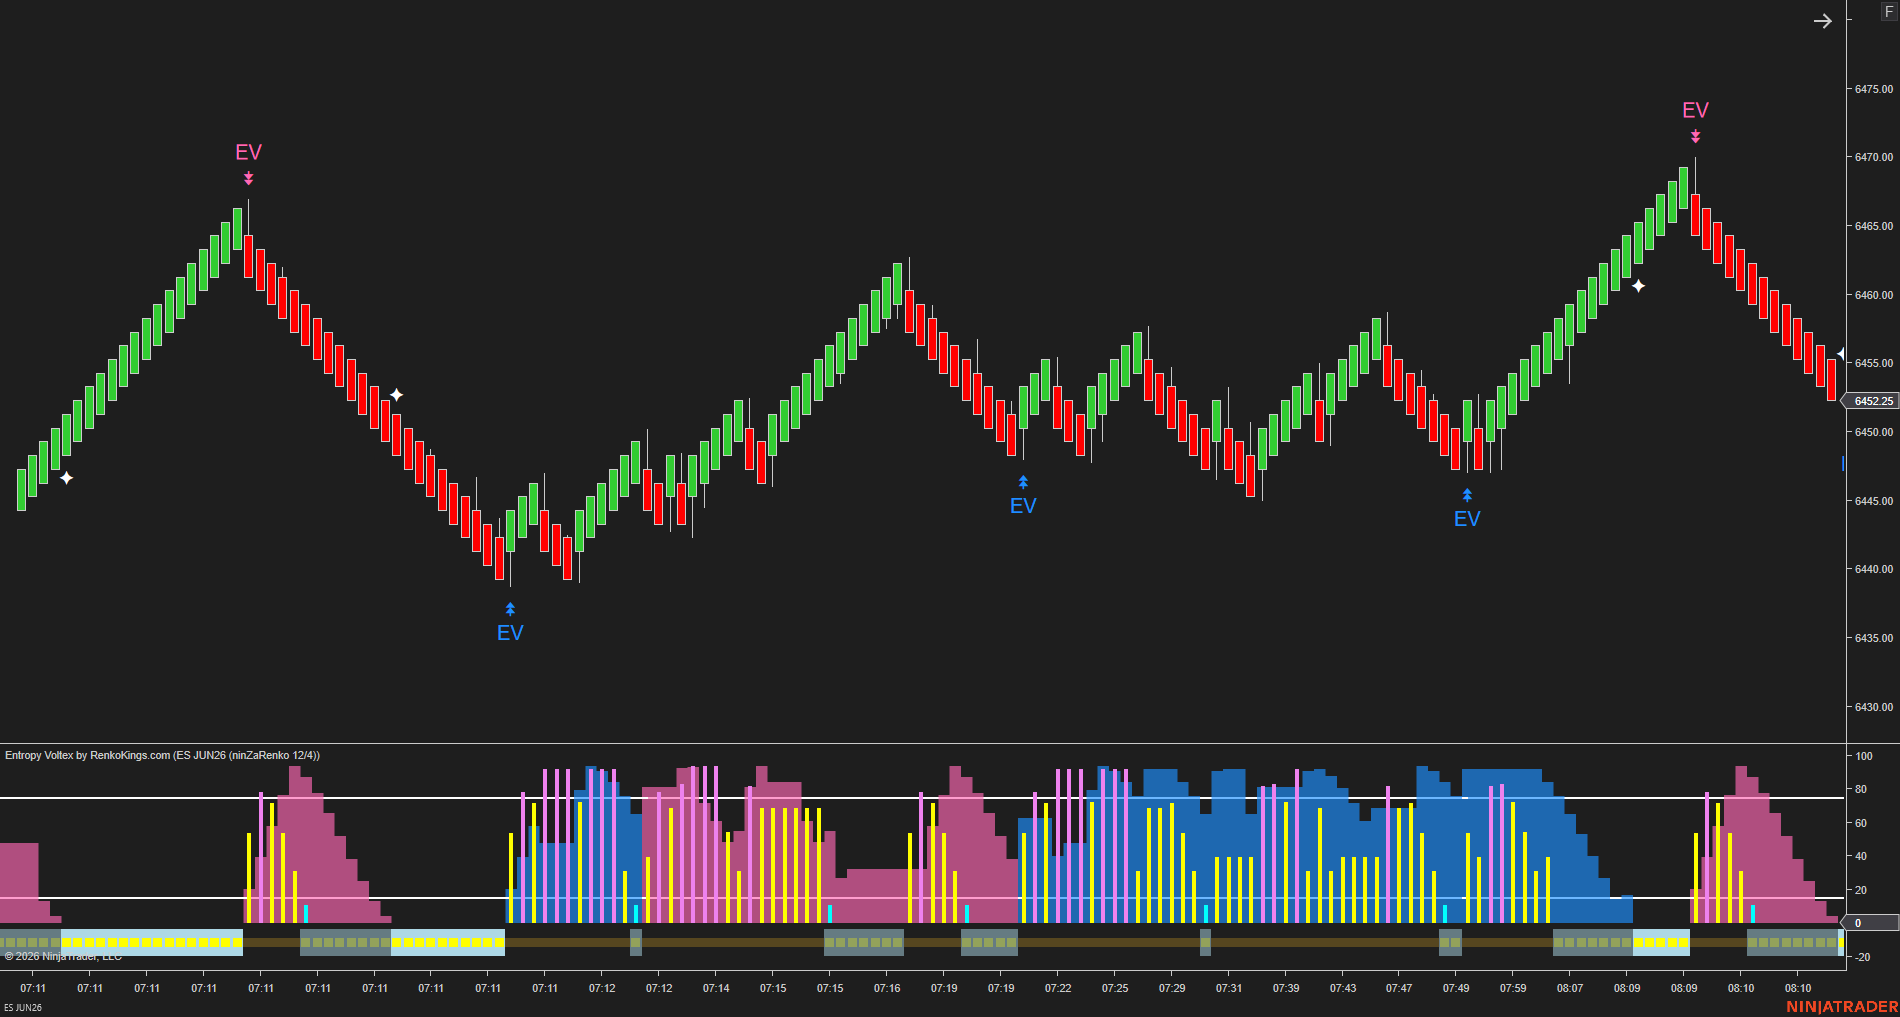Viewport: 1900px width, 1017px height.
Task: Click the white star marker on the final uptrend
Action: tap(1638, 286)
